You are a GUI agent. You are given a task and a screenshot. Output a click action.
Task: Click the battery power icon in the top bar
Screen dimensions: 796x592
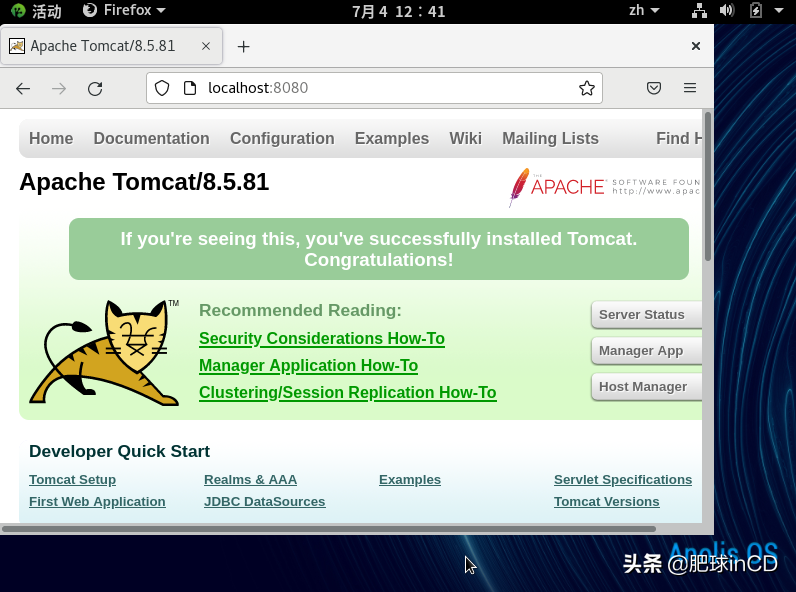[756, 11]
